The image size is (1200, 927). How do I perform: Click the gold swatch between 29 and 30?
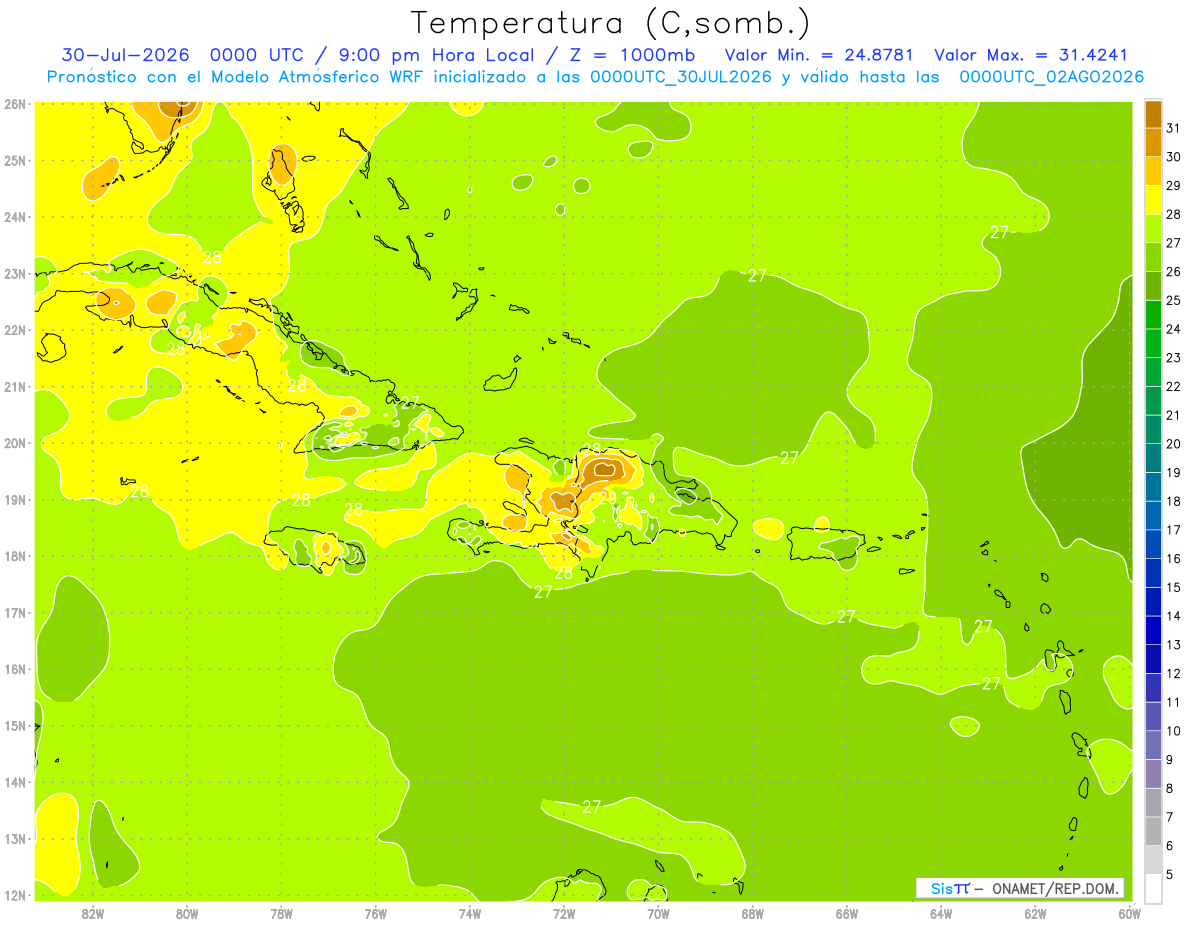[x=1153, y=172]
